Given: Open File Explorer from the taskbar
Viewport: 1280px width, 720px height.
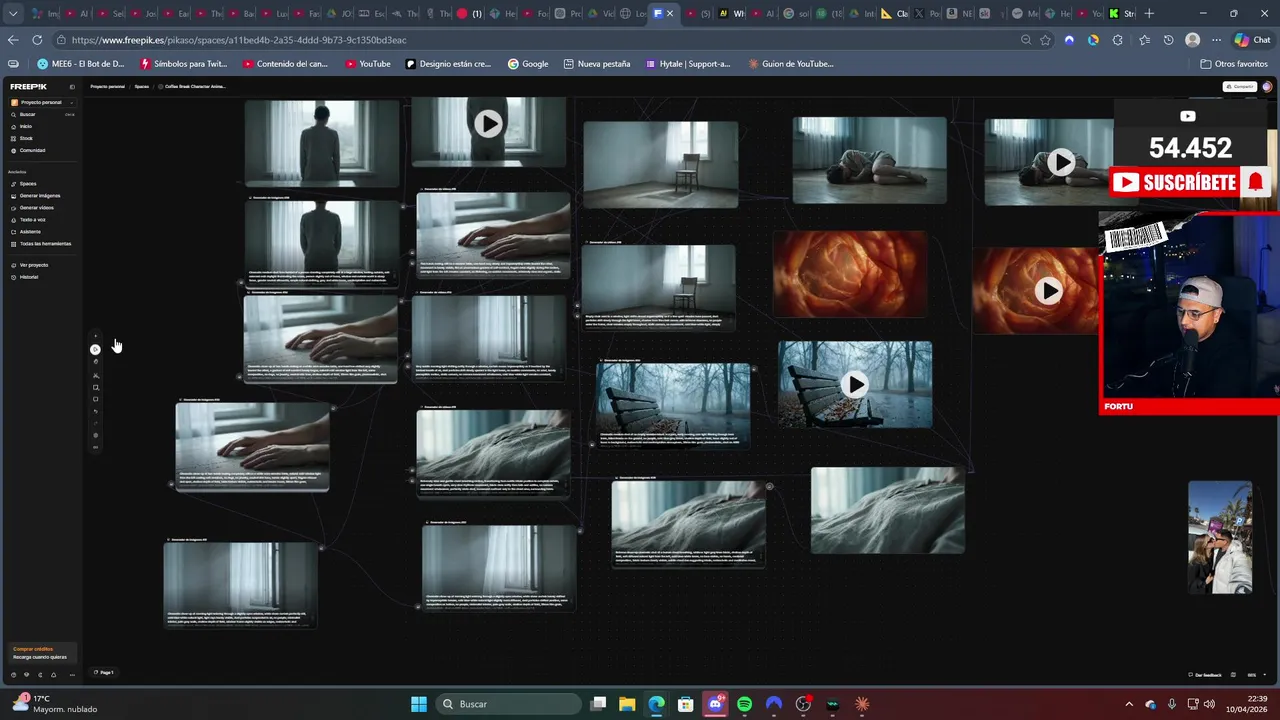Looking at the screenshot, I should click(x=627, y=704).
